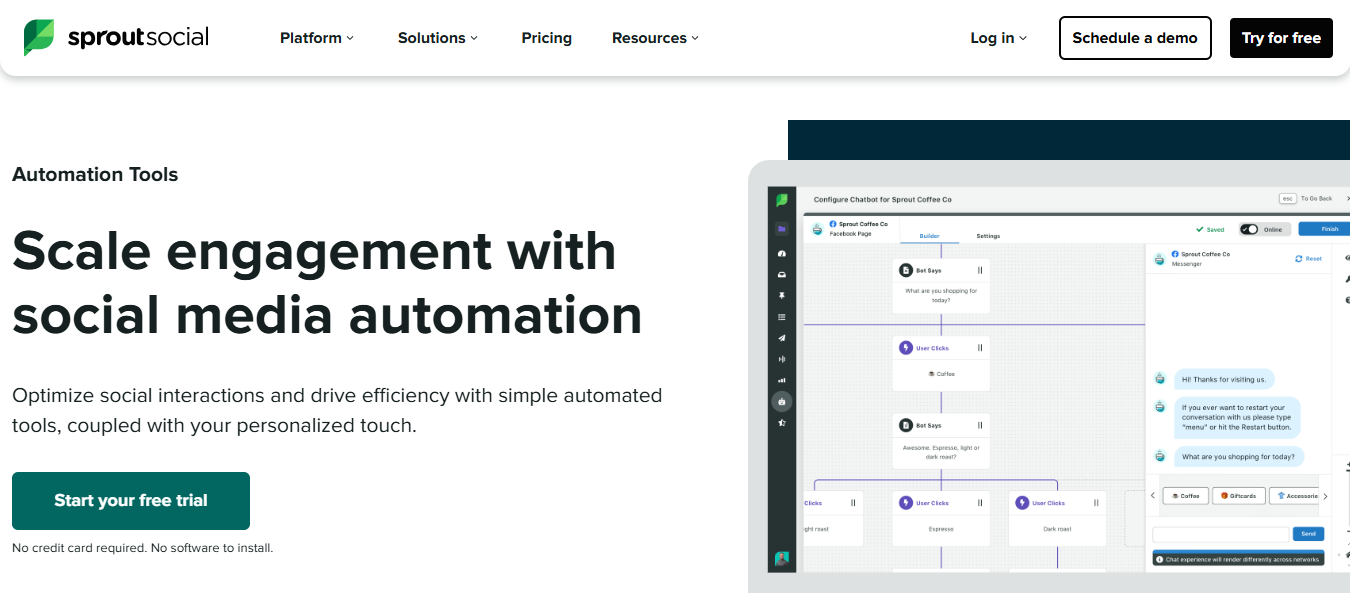Viewport: 1350px width, 593px height.
Task: Select the Giftcards quick reply button
Action: coord(1239,496)
